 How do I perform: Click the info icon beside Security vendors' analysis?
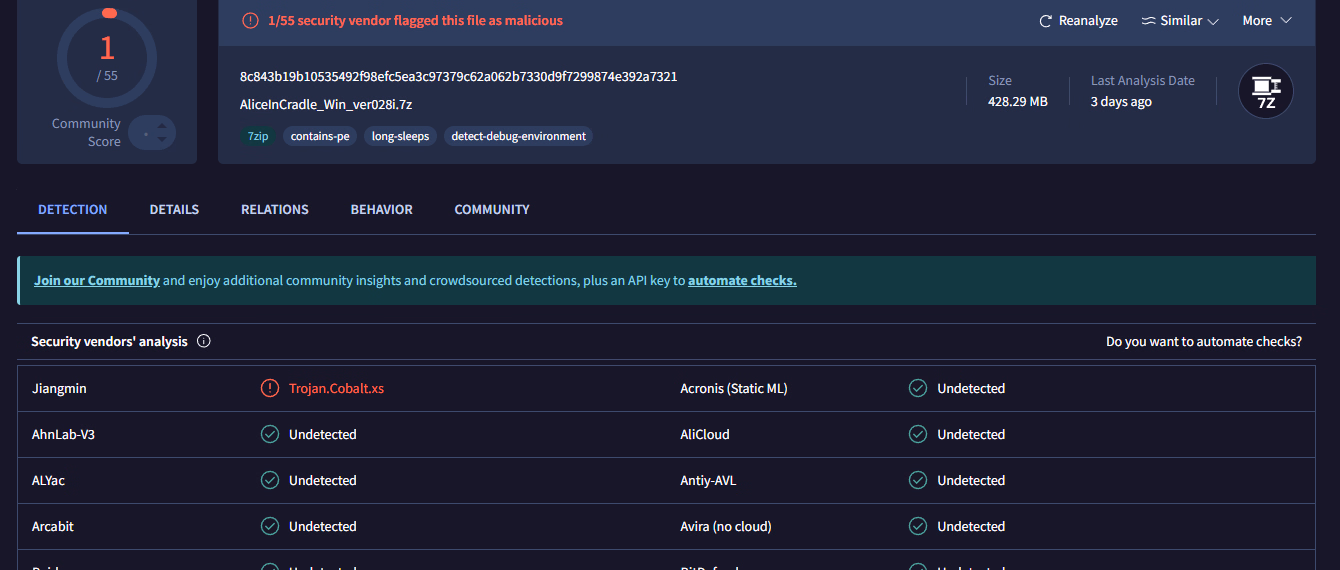tap(204, 341)
